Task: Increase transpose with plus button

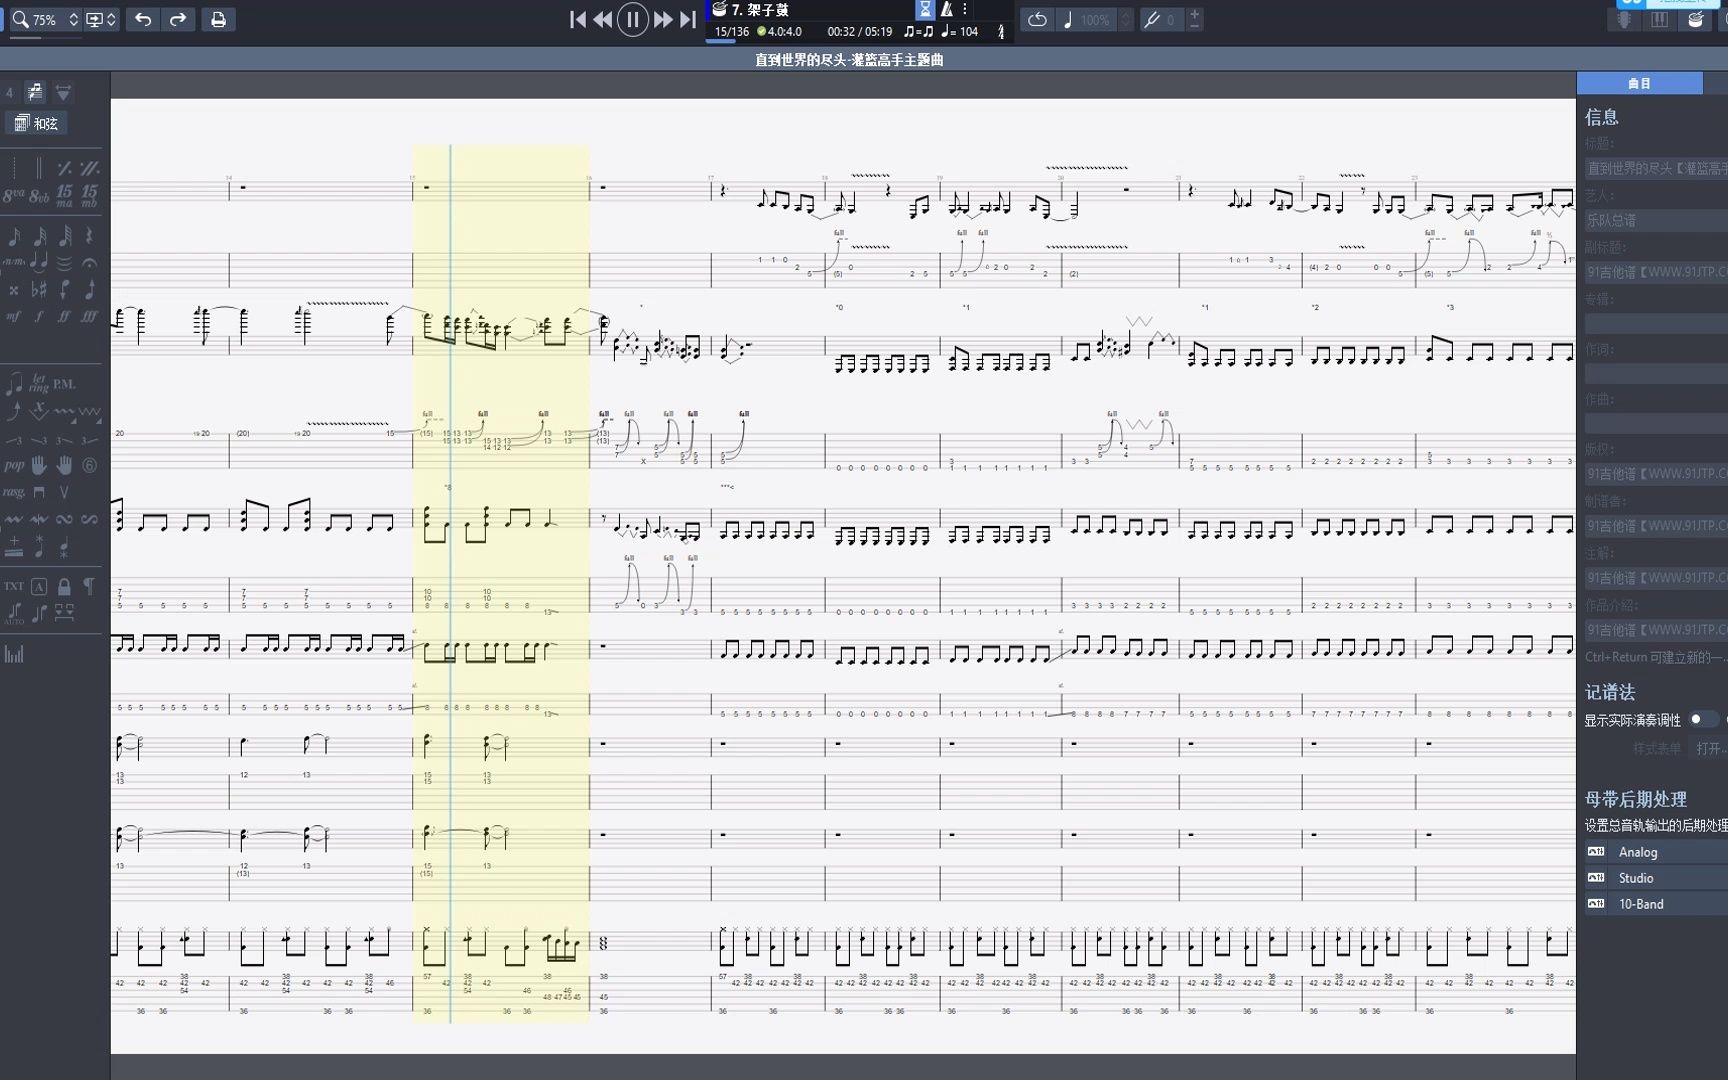Action: tap(1194, 14)
